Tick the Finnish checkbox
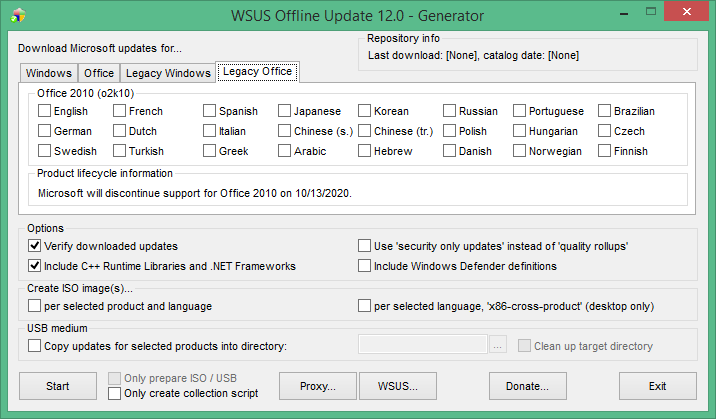This screenshot has height=419, width=716. tap(604, 151)
